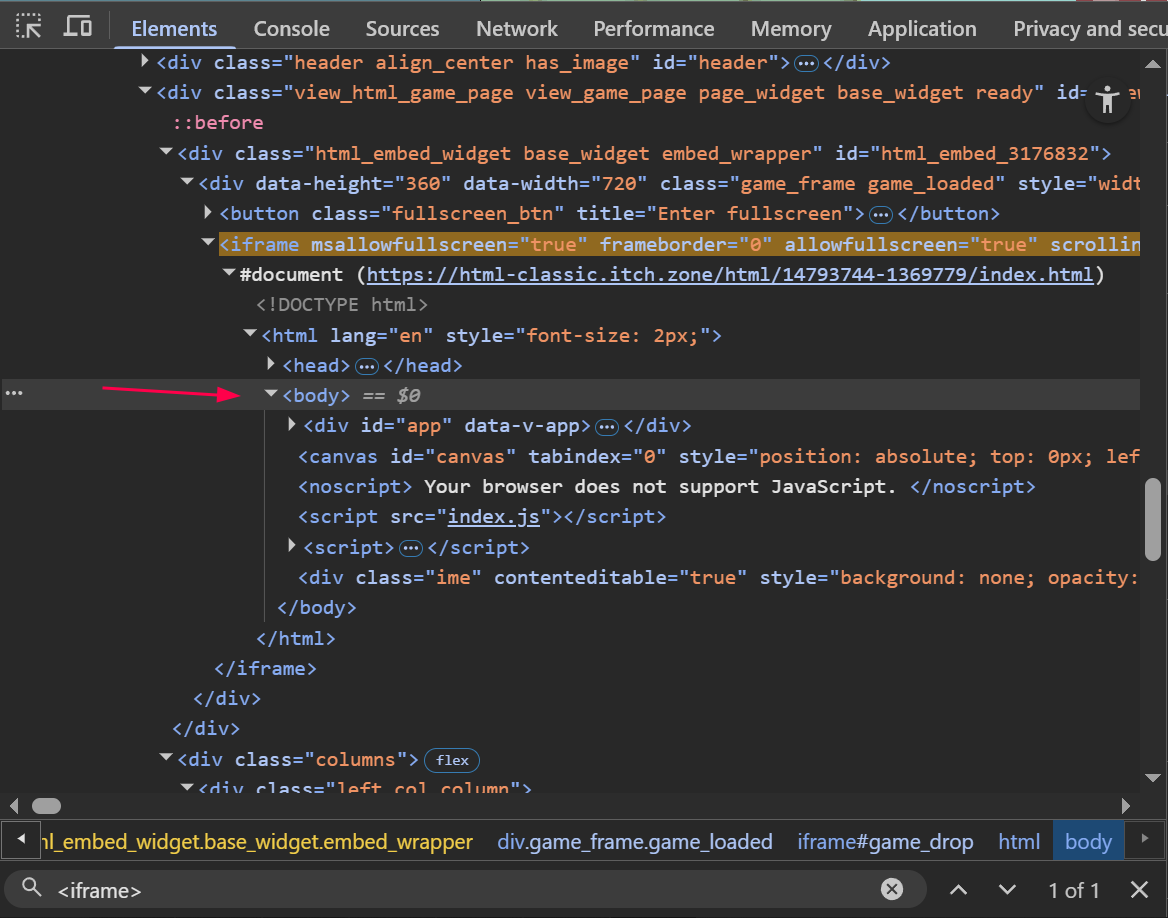Click the horizontal scrollbar right arrow
This screenshot has width=1168, height=918.
pyautogui.click(x=1126, y=805)
